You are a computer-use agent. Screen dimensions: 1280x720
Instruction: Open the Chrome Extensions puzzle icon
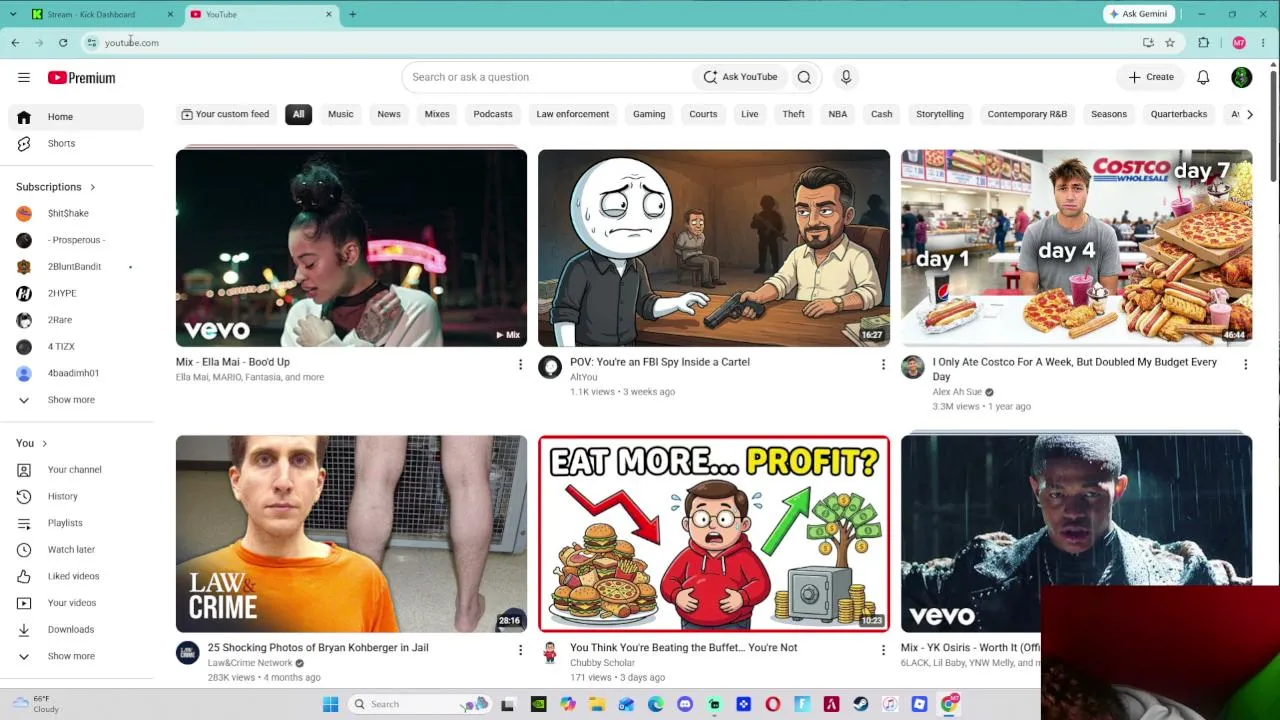click(1203, 42)
